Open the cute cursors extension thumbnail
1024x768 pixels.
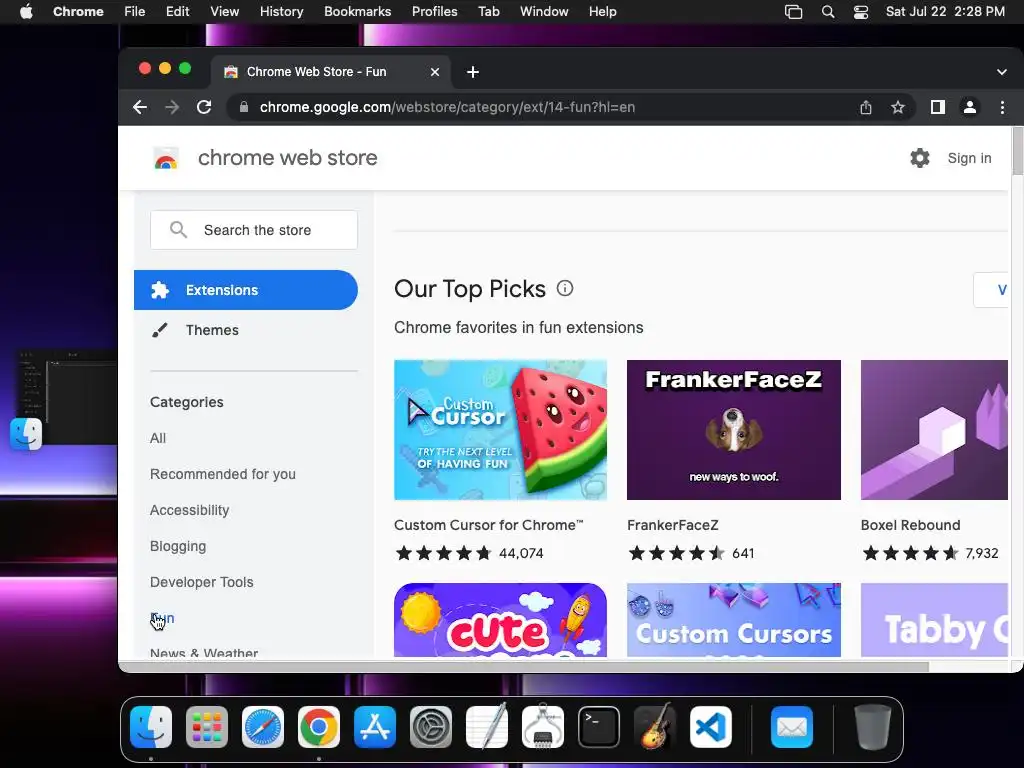[500, 620]
